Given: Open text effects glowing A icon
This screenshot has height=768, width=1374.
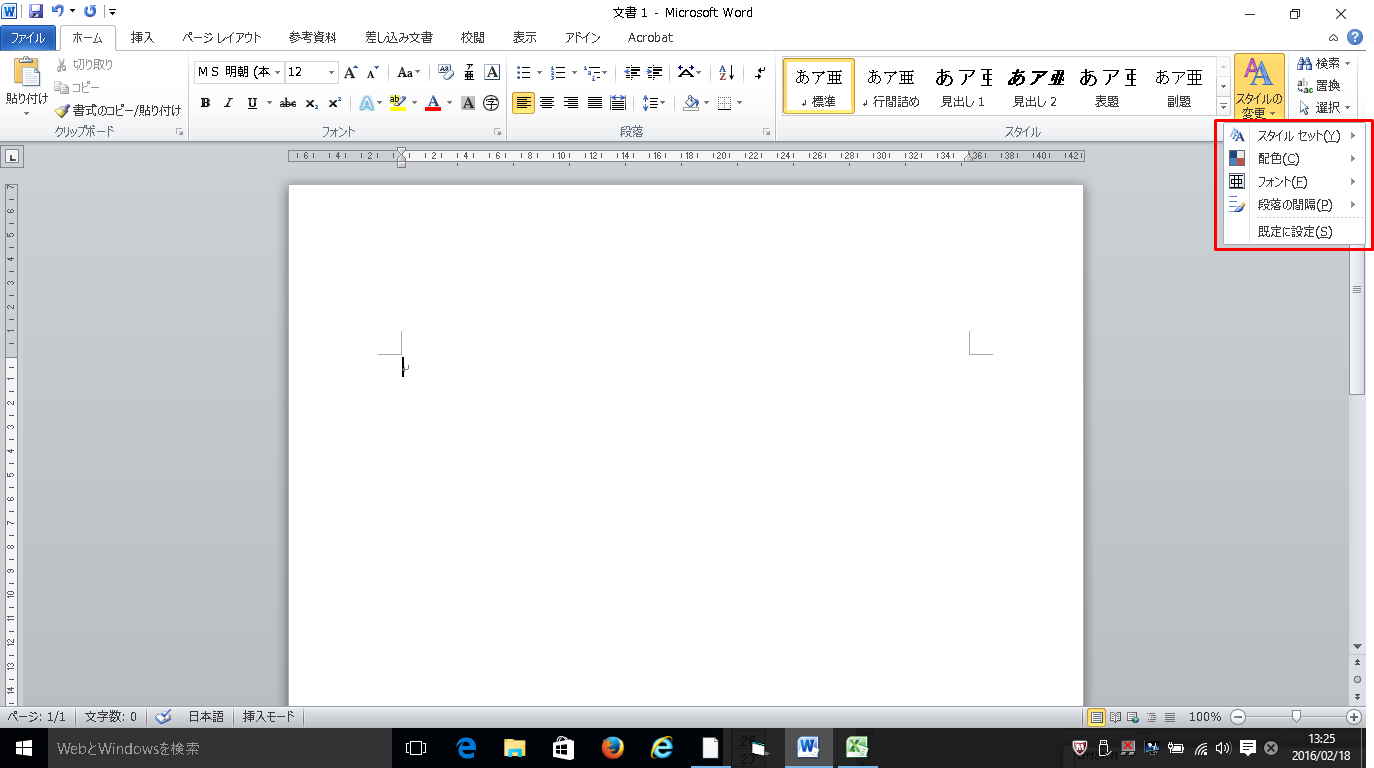Looking at the screenshot, I should click(366, 103).
